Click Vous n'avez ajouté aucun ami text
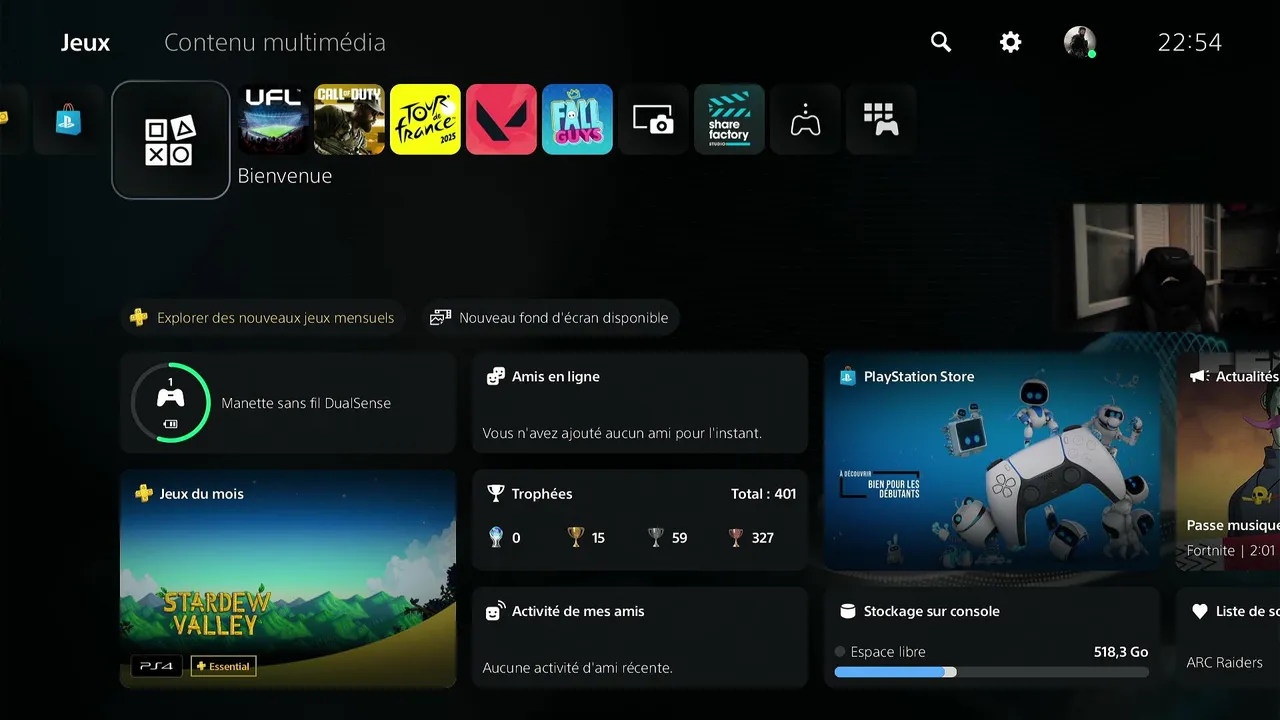This screenshot has height=720, width=1280. pos(622,434)
